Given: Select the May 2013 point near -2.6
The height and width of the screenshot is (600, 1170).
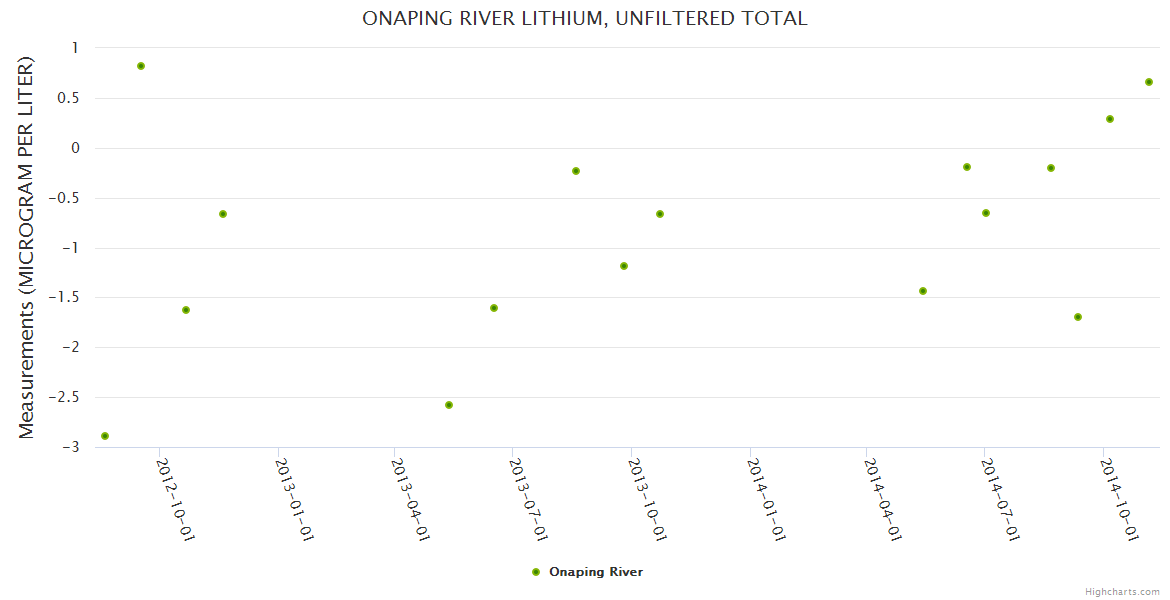Looking at the screenshot, I should (449, 405).
